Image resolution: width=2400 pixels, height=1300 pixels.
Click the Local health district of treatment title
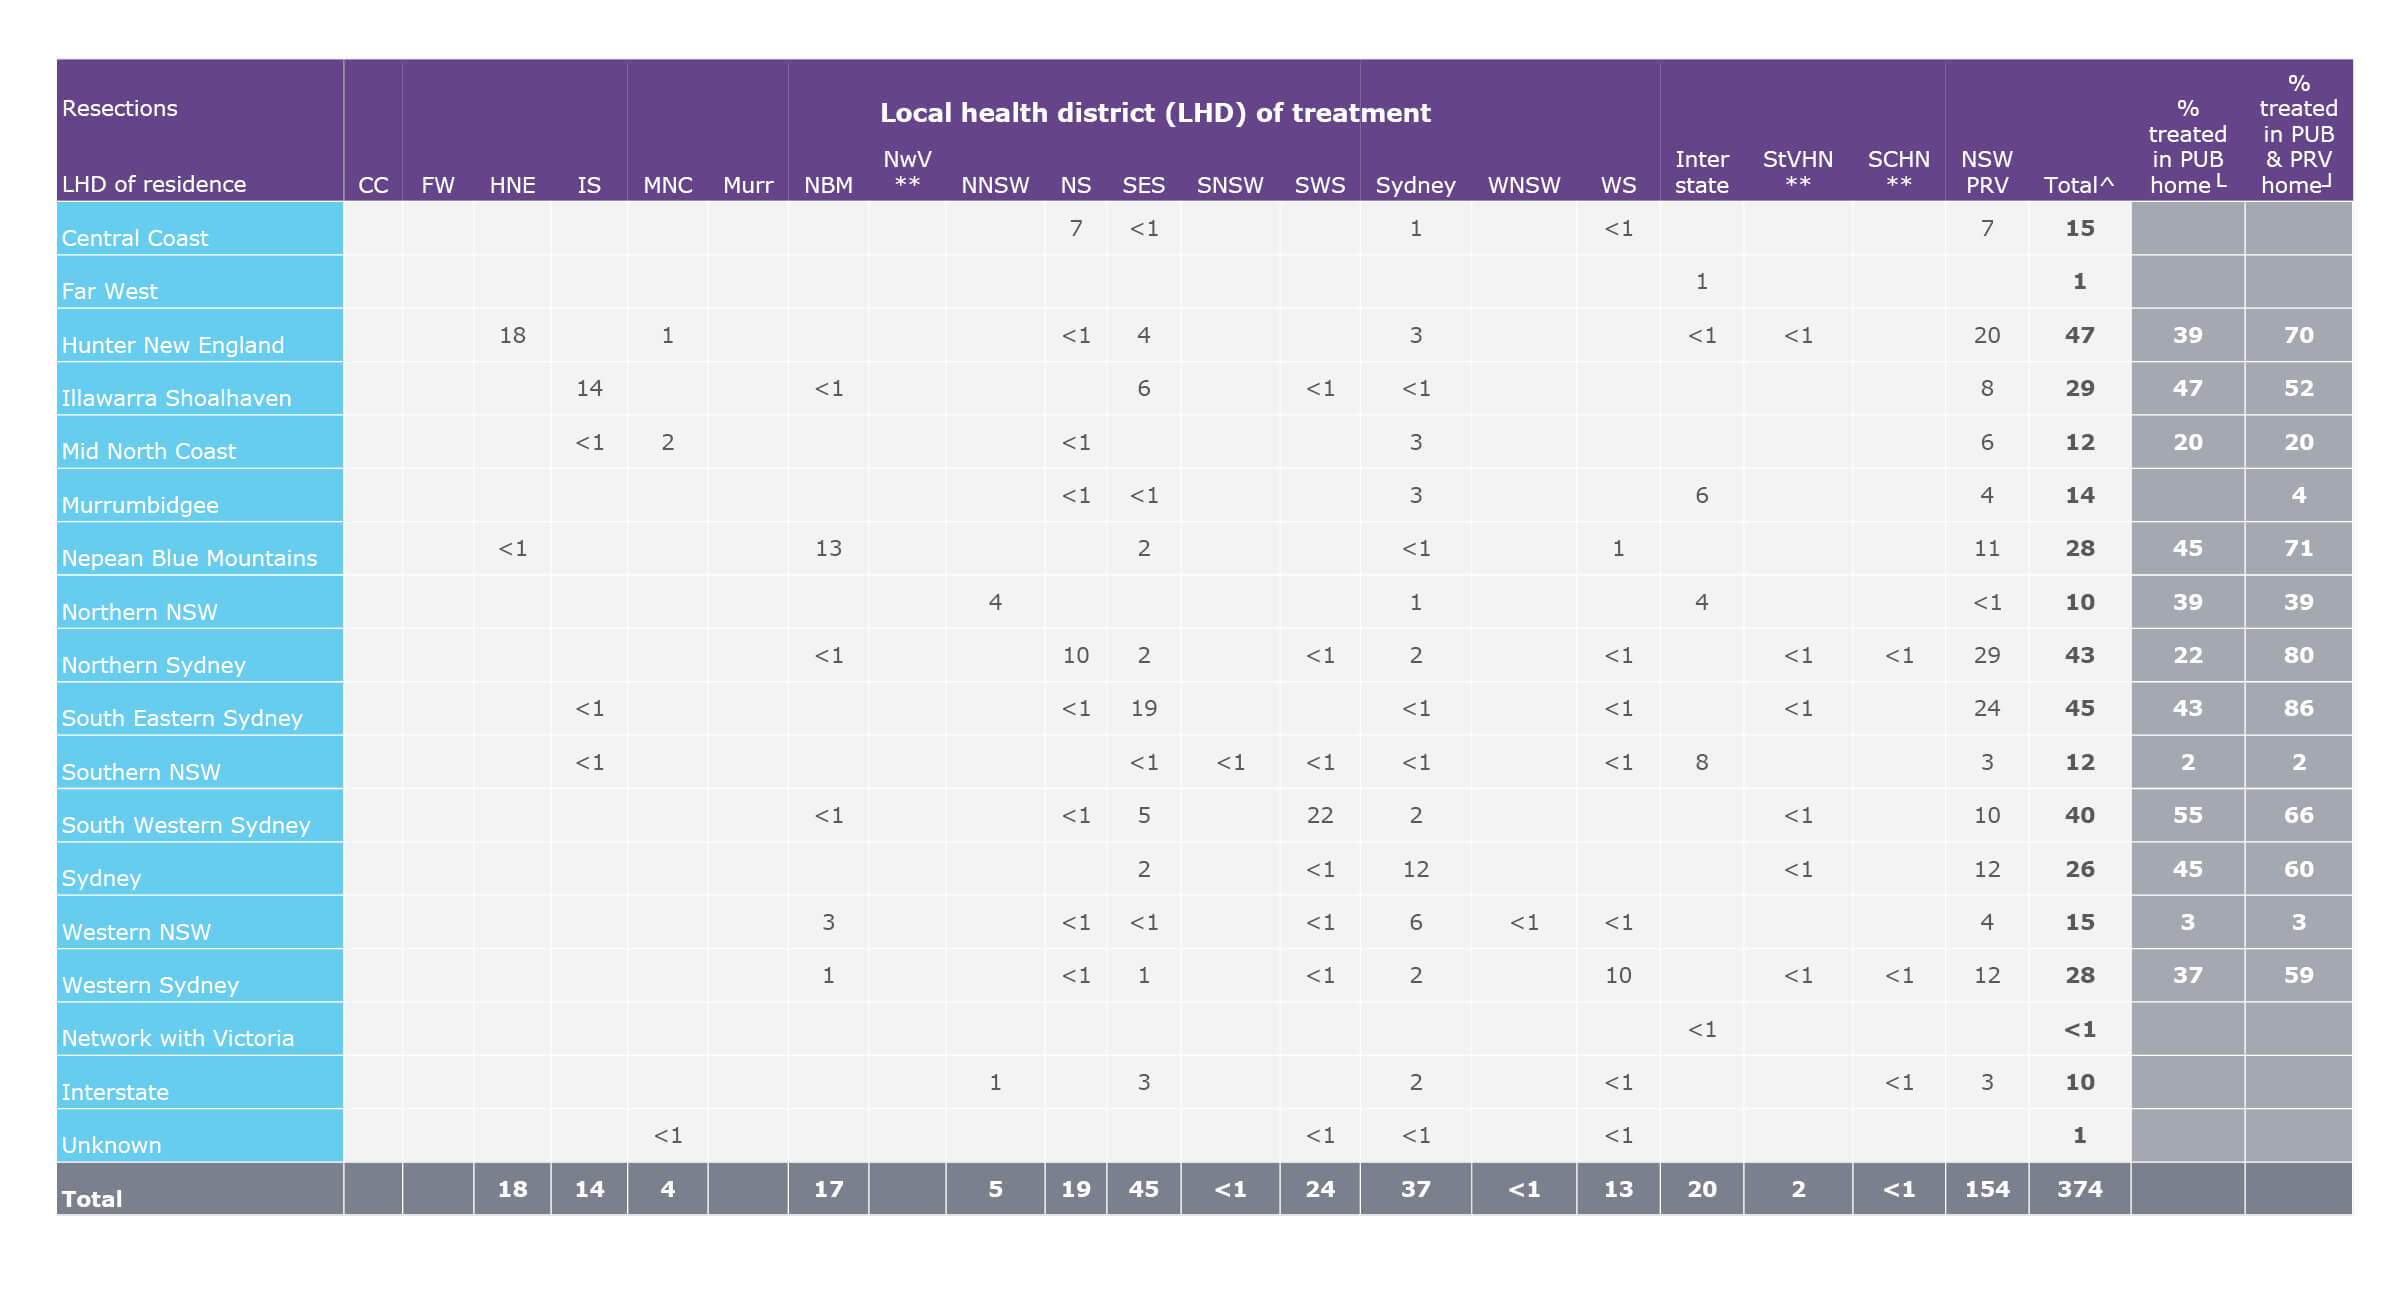pos(1154,113)
